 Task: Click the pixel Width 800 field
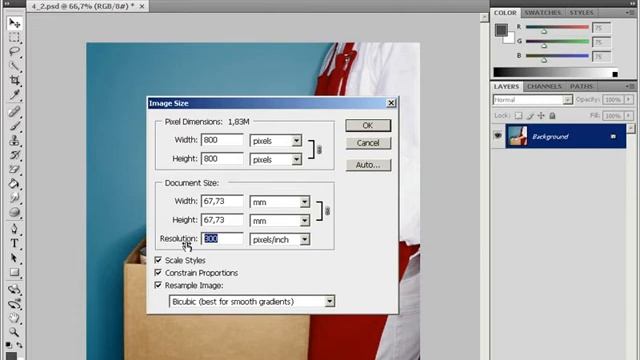222,140
